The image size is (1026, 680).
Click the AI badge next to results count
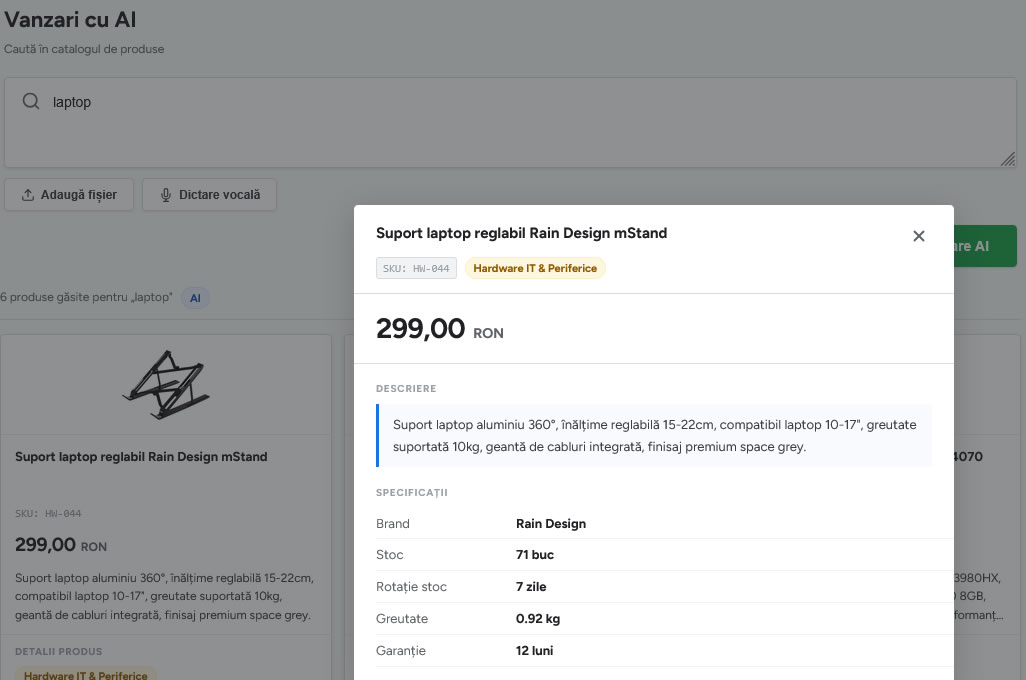coord(195,298)
